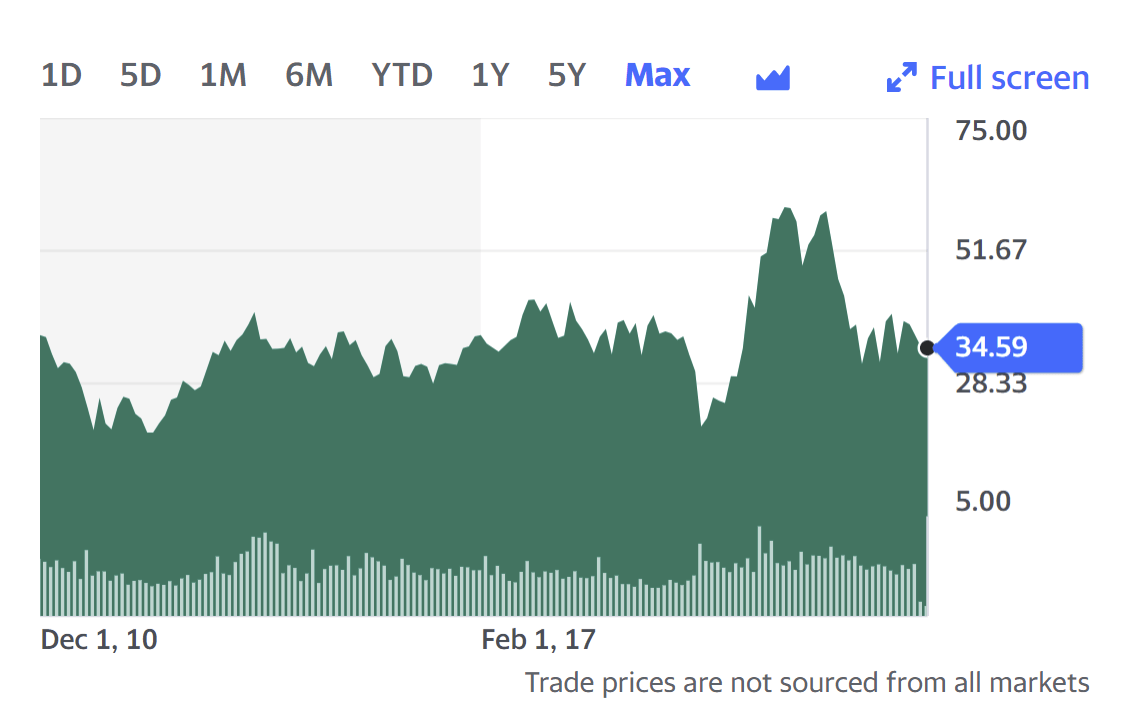Click the 75.00 price axis label
The image size is (1145, 710).
991,131
